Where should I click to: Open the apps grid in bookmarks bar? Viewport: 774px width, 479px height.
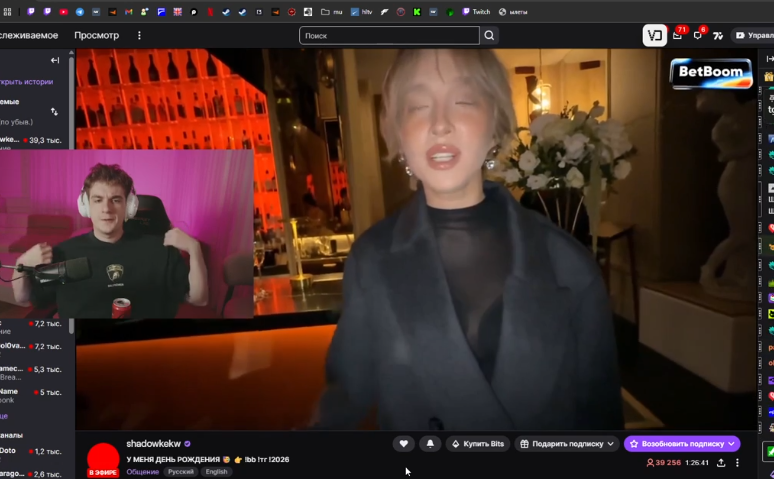click(x=7, y=12)
